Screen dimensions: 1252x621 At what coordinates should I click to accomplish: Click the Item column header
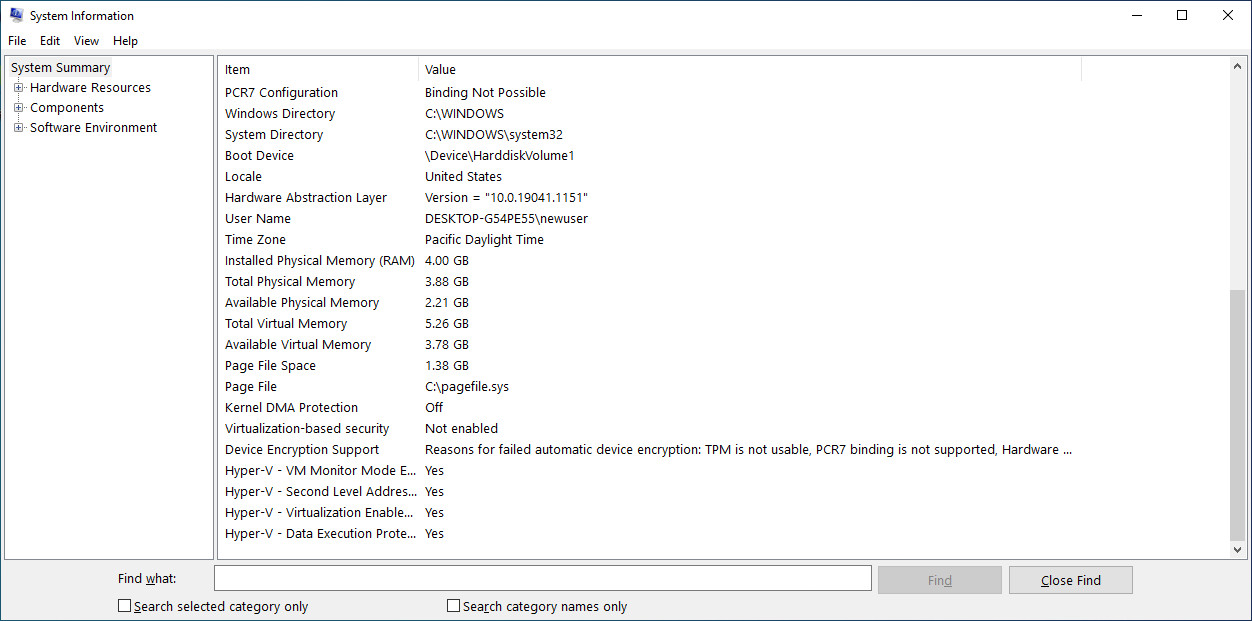(x=318, y=70)
